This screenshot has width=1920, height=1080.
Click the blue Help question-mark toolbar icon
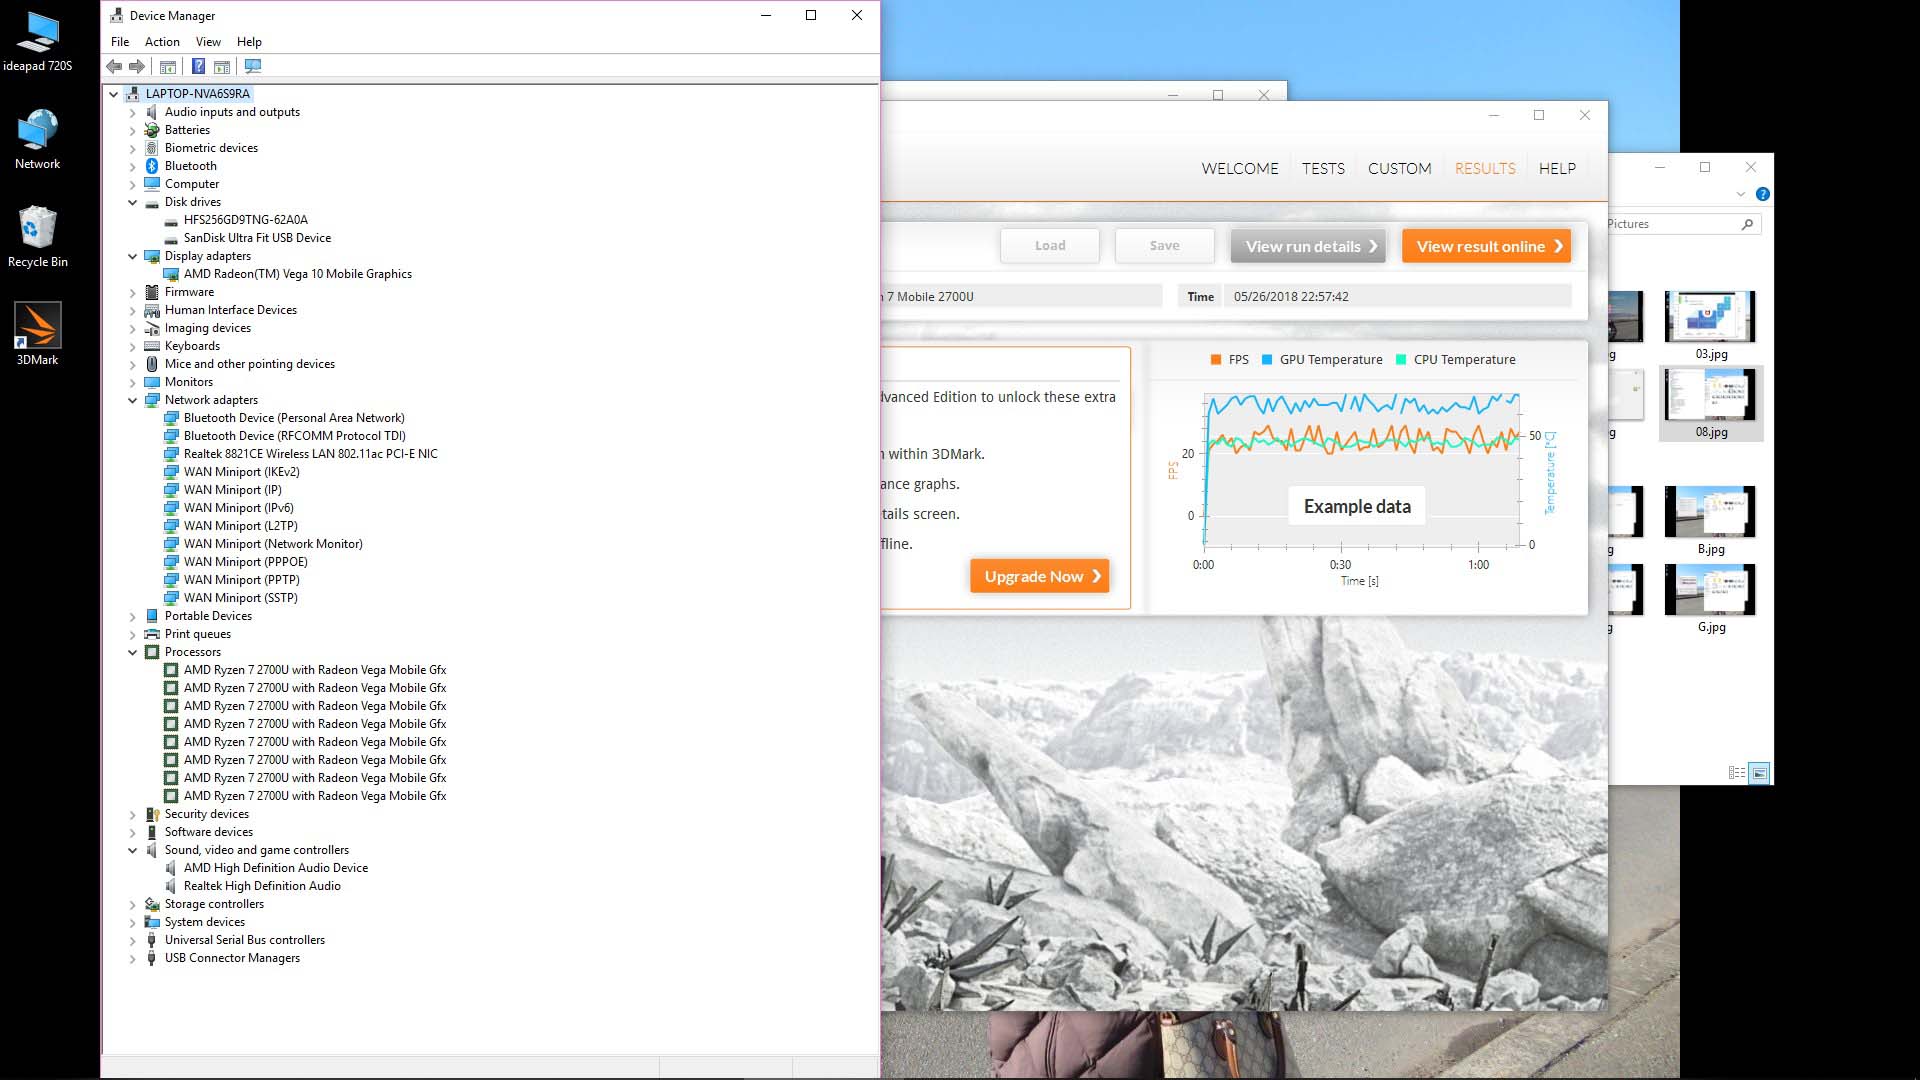tap(198, 66)
